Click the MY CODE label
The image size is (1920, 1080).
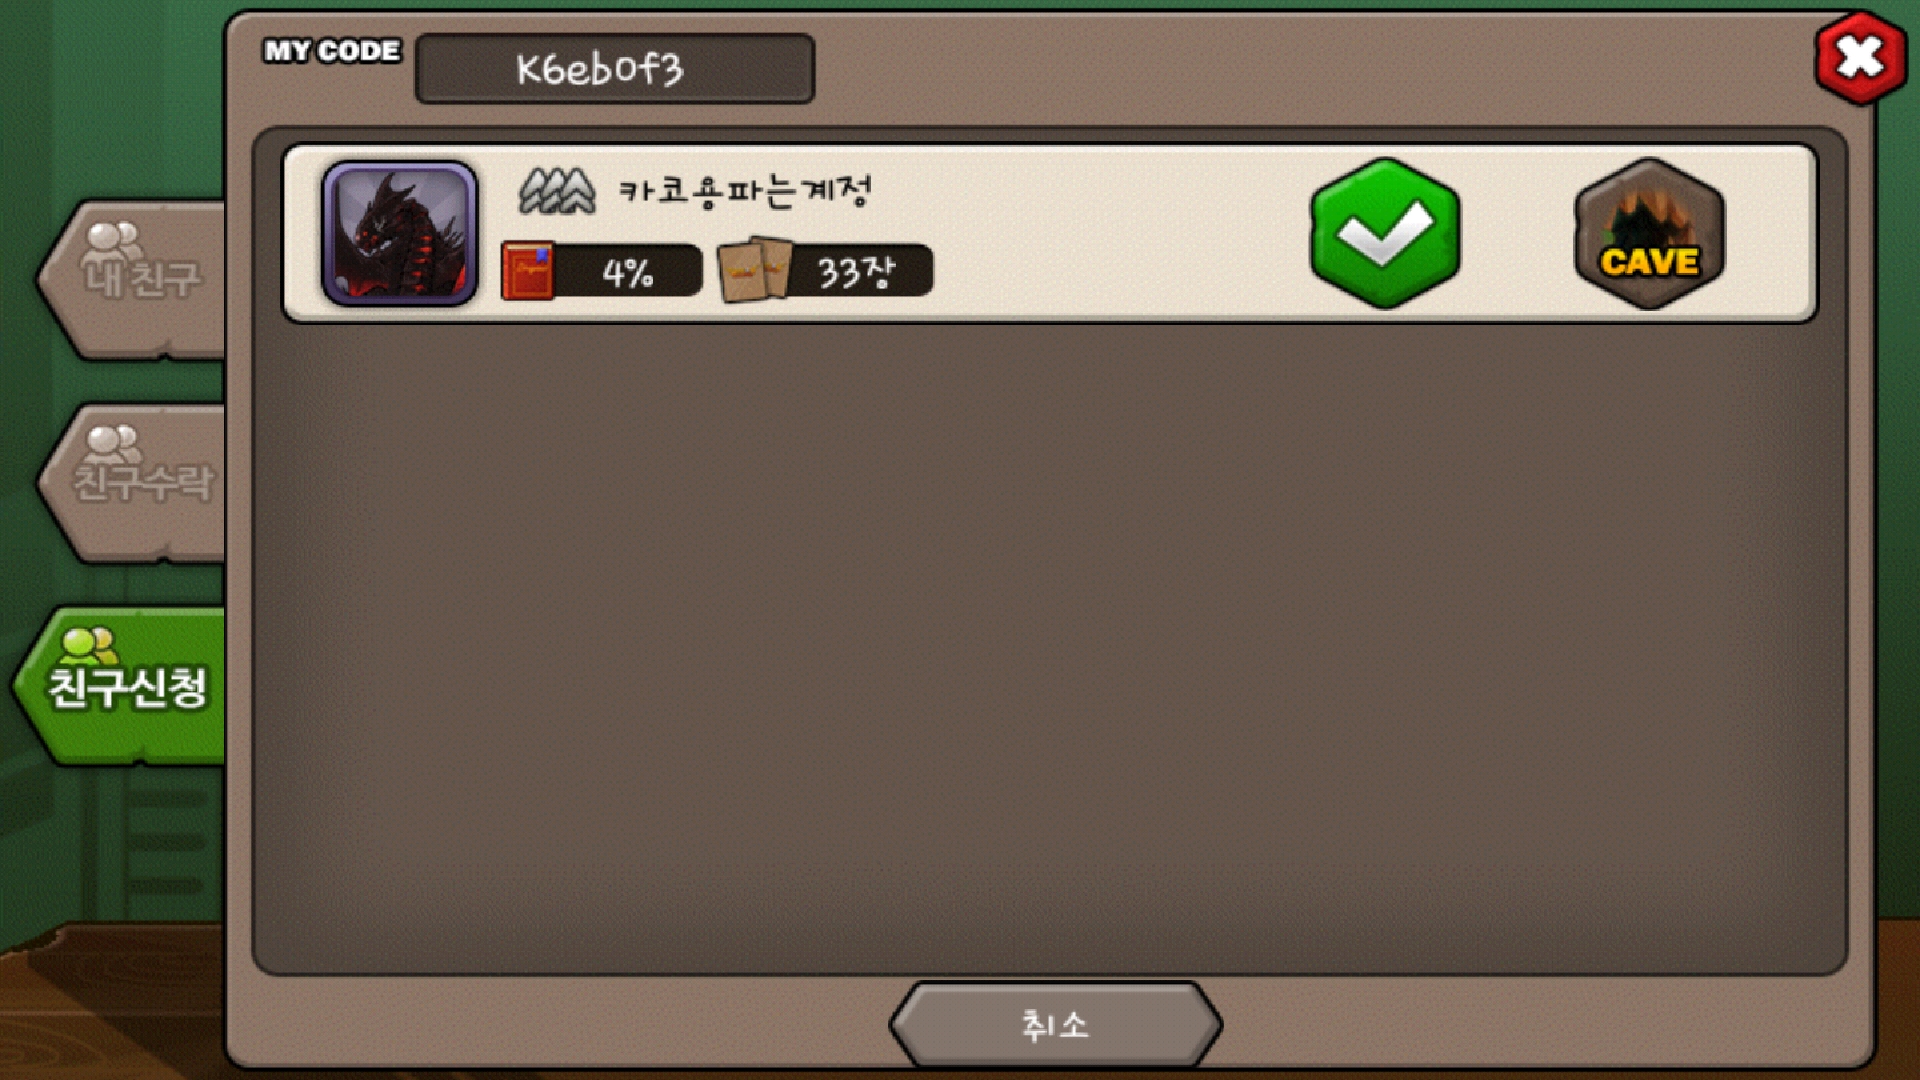[x=332, y=51]
